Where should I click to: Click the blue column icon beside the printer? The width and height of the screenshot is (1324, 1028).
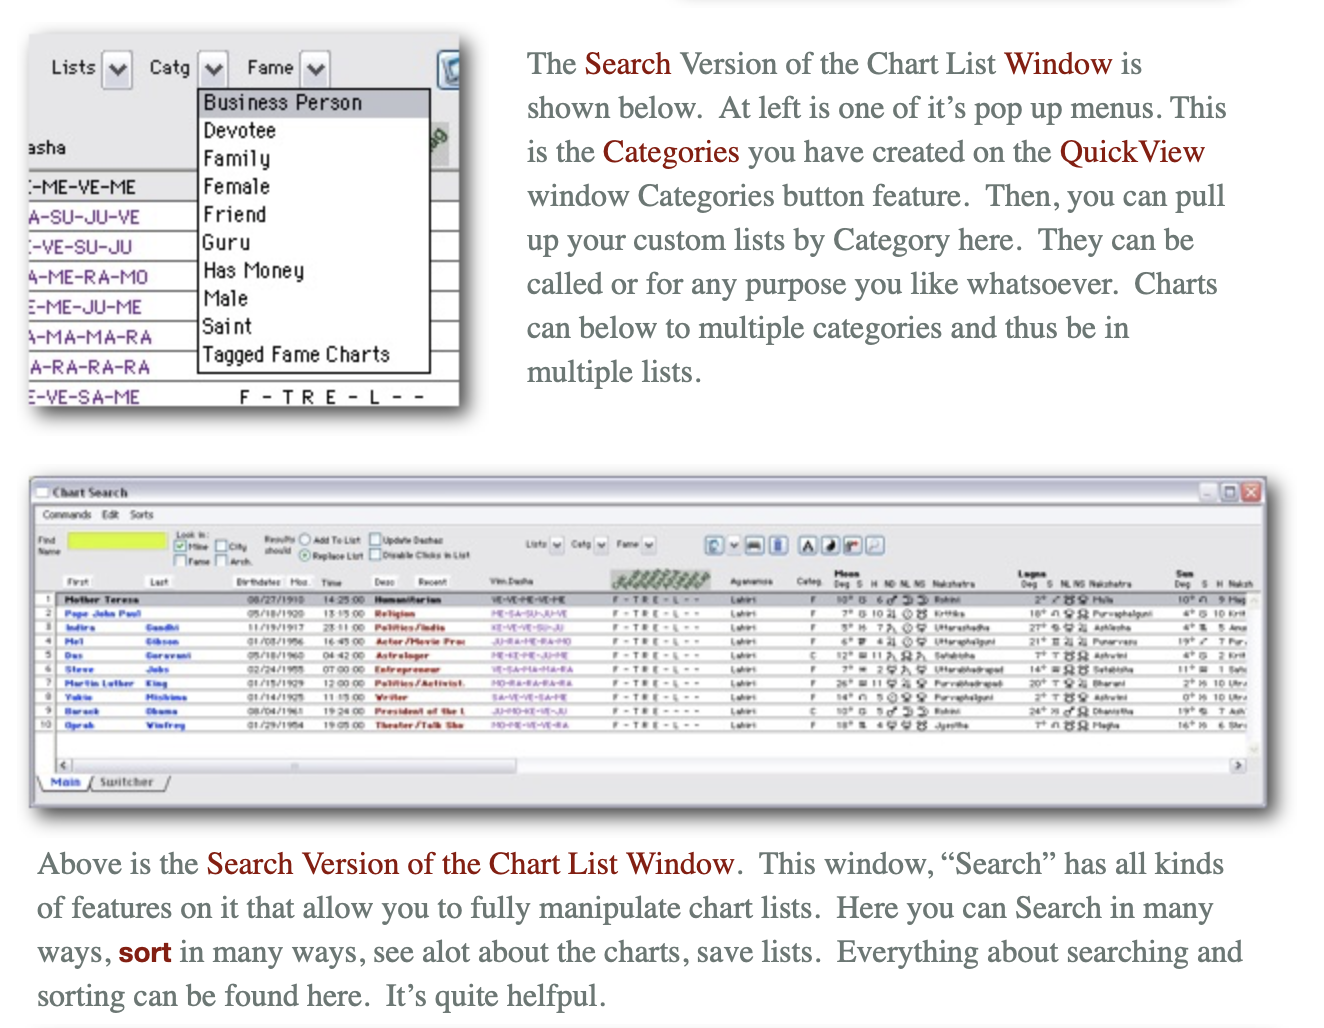[x=778, y=545]
